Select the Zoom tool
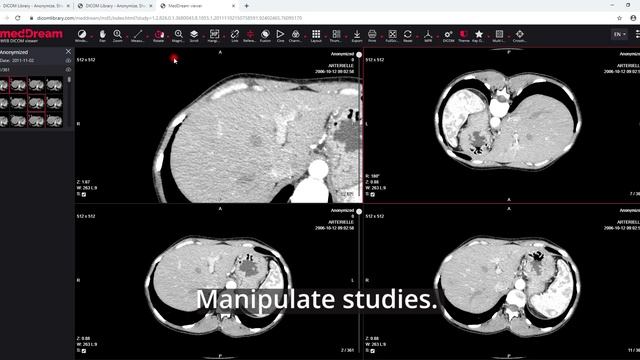640x360 pixels. pos(118,35)
